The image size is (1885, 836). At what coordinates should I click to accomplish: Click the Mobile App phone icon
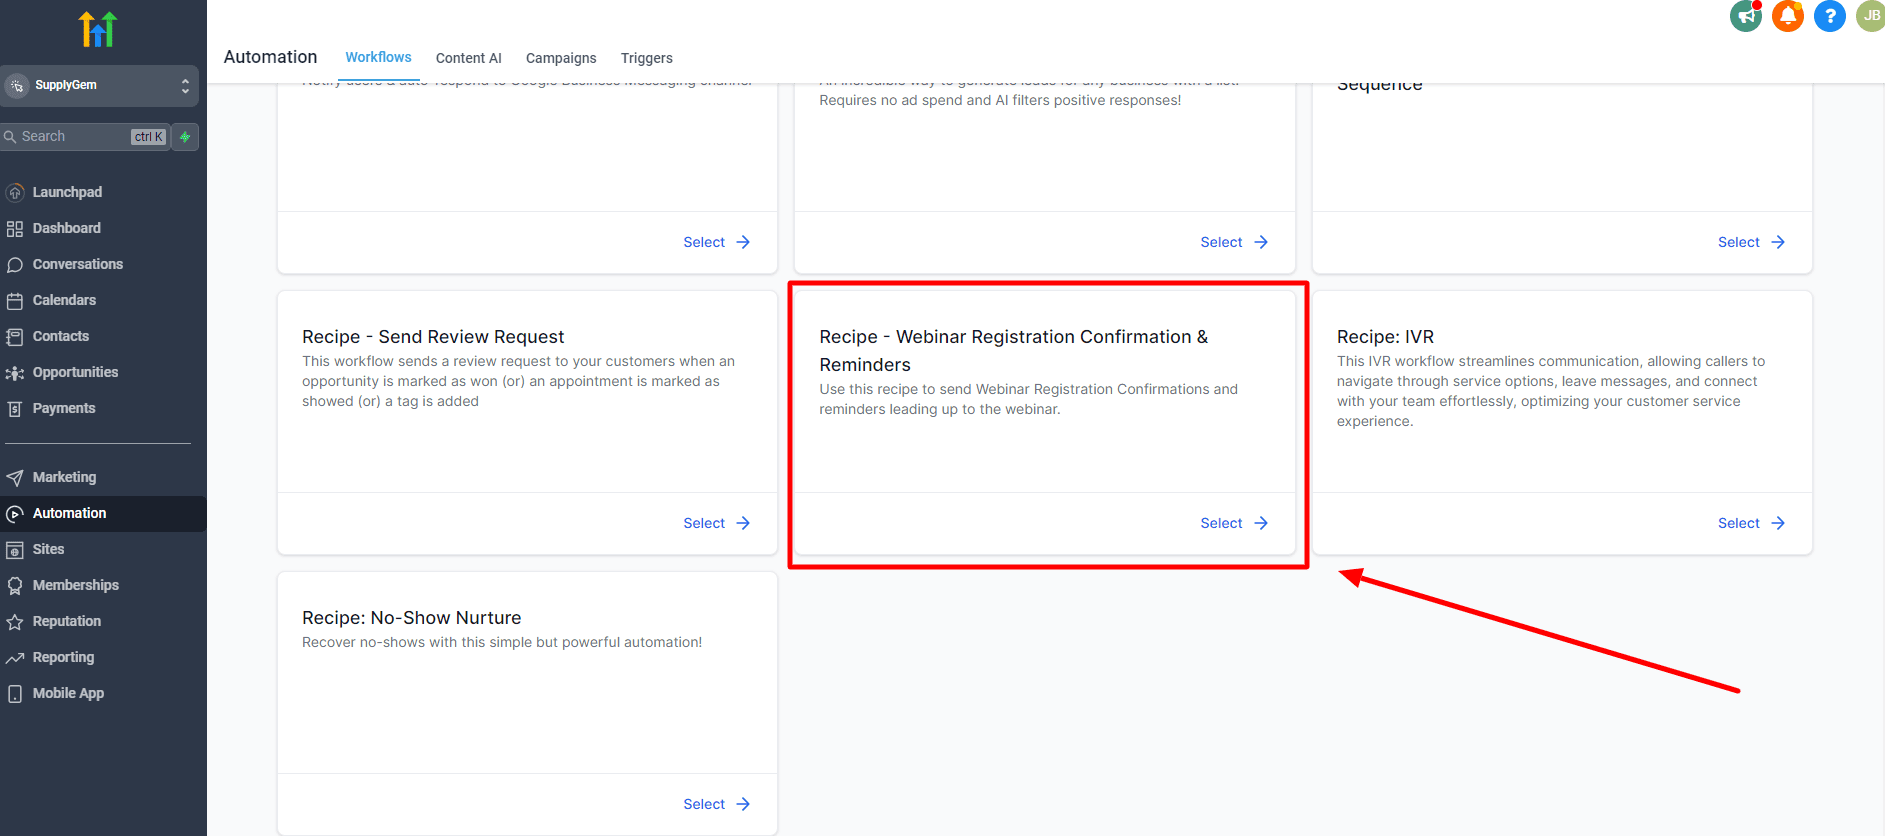pos(15,694)
